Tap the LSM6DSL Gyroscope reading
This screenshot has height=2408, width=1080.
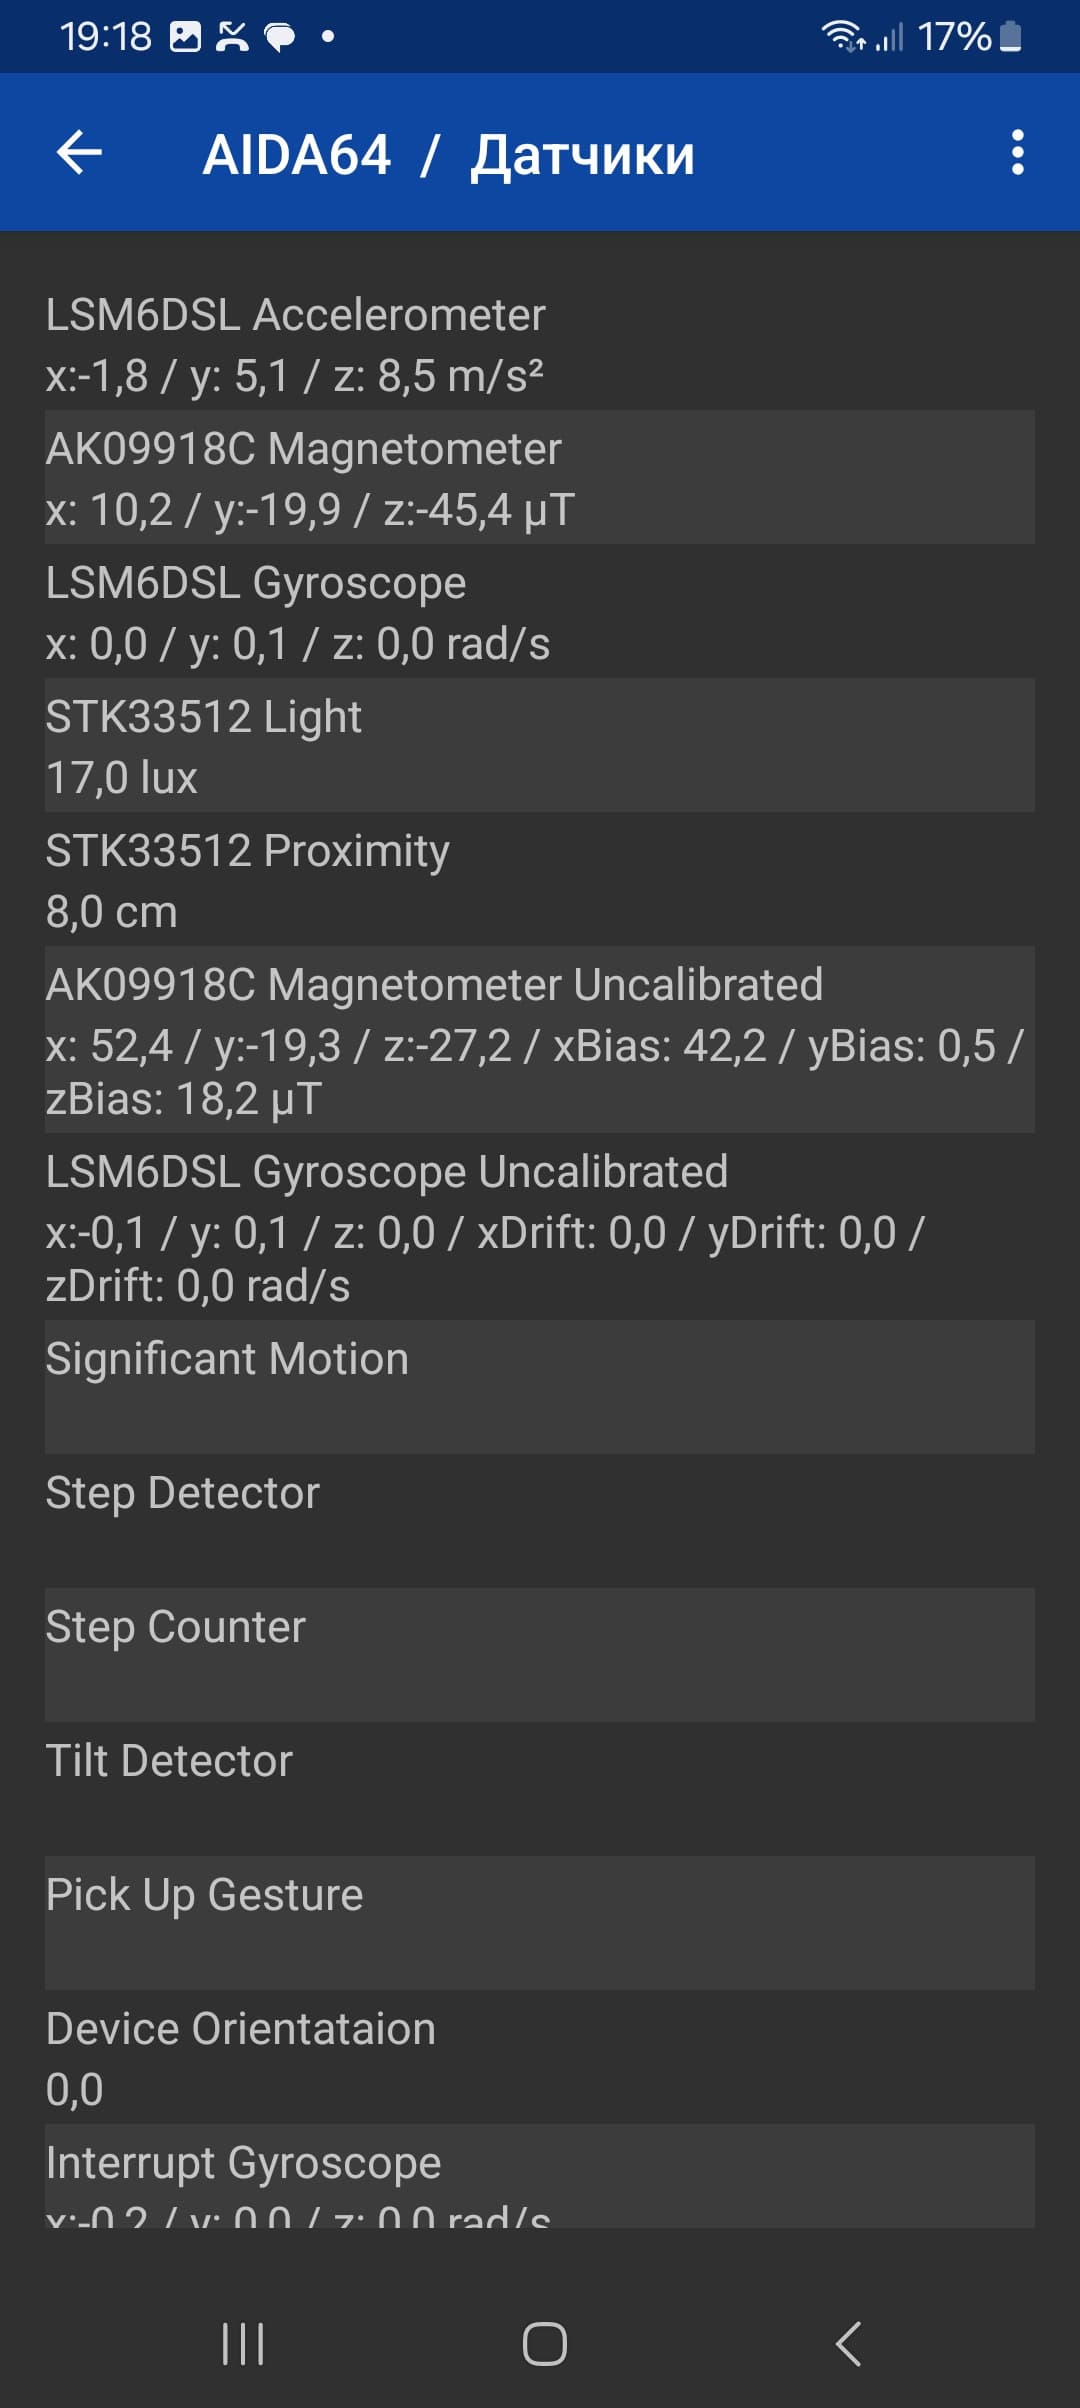[x=540, y=612]
